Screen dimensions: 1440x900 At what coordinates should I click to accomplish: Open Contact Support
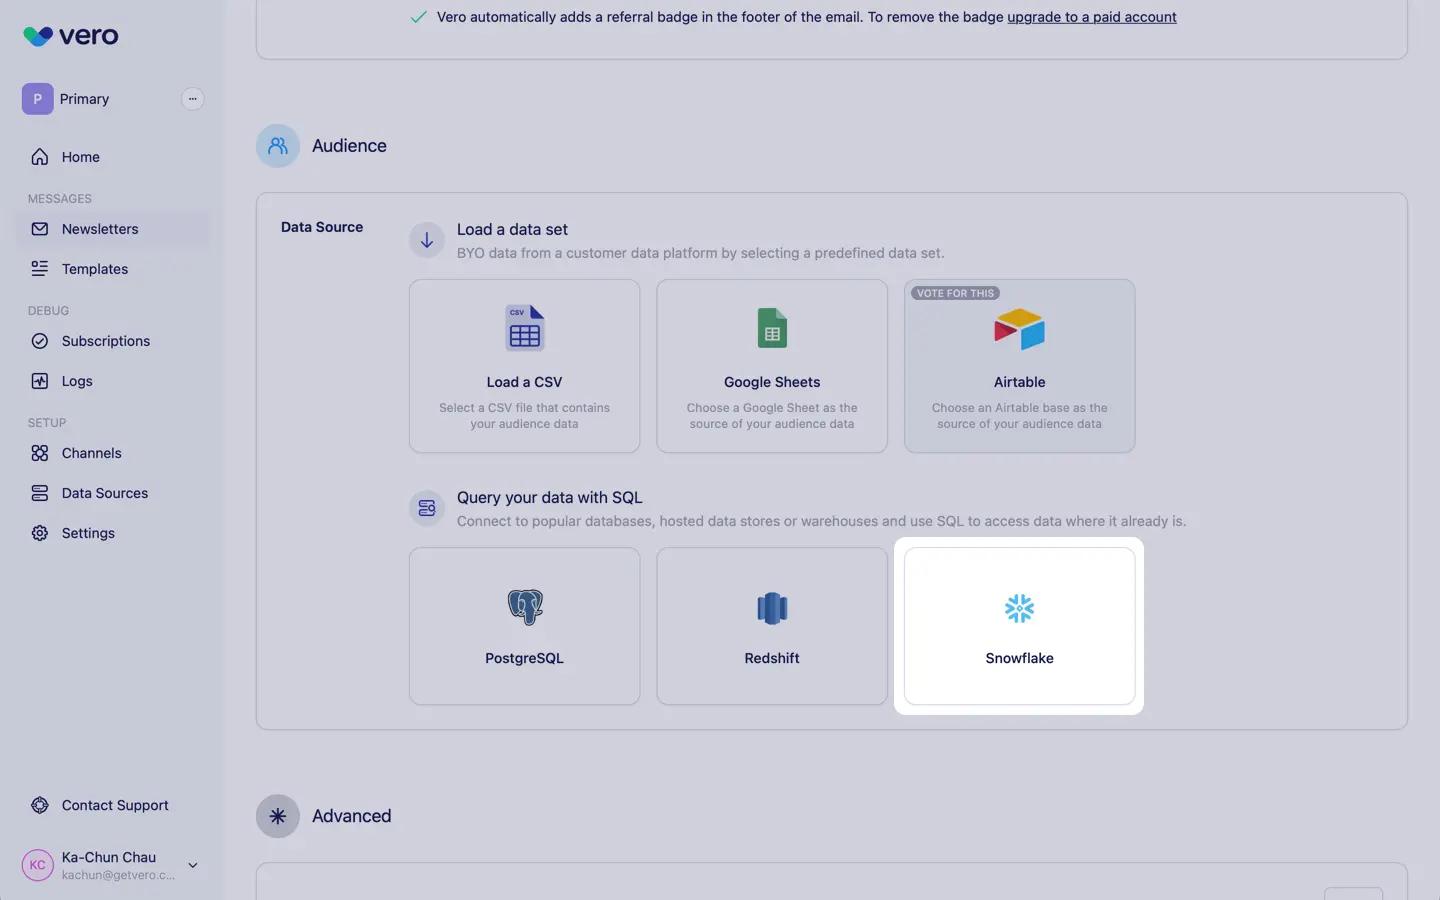click(115, 805)
